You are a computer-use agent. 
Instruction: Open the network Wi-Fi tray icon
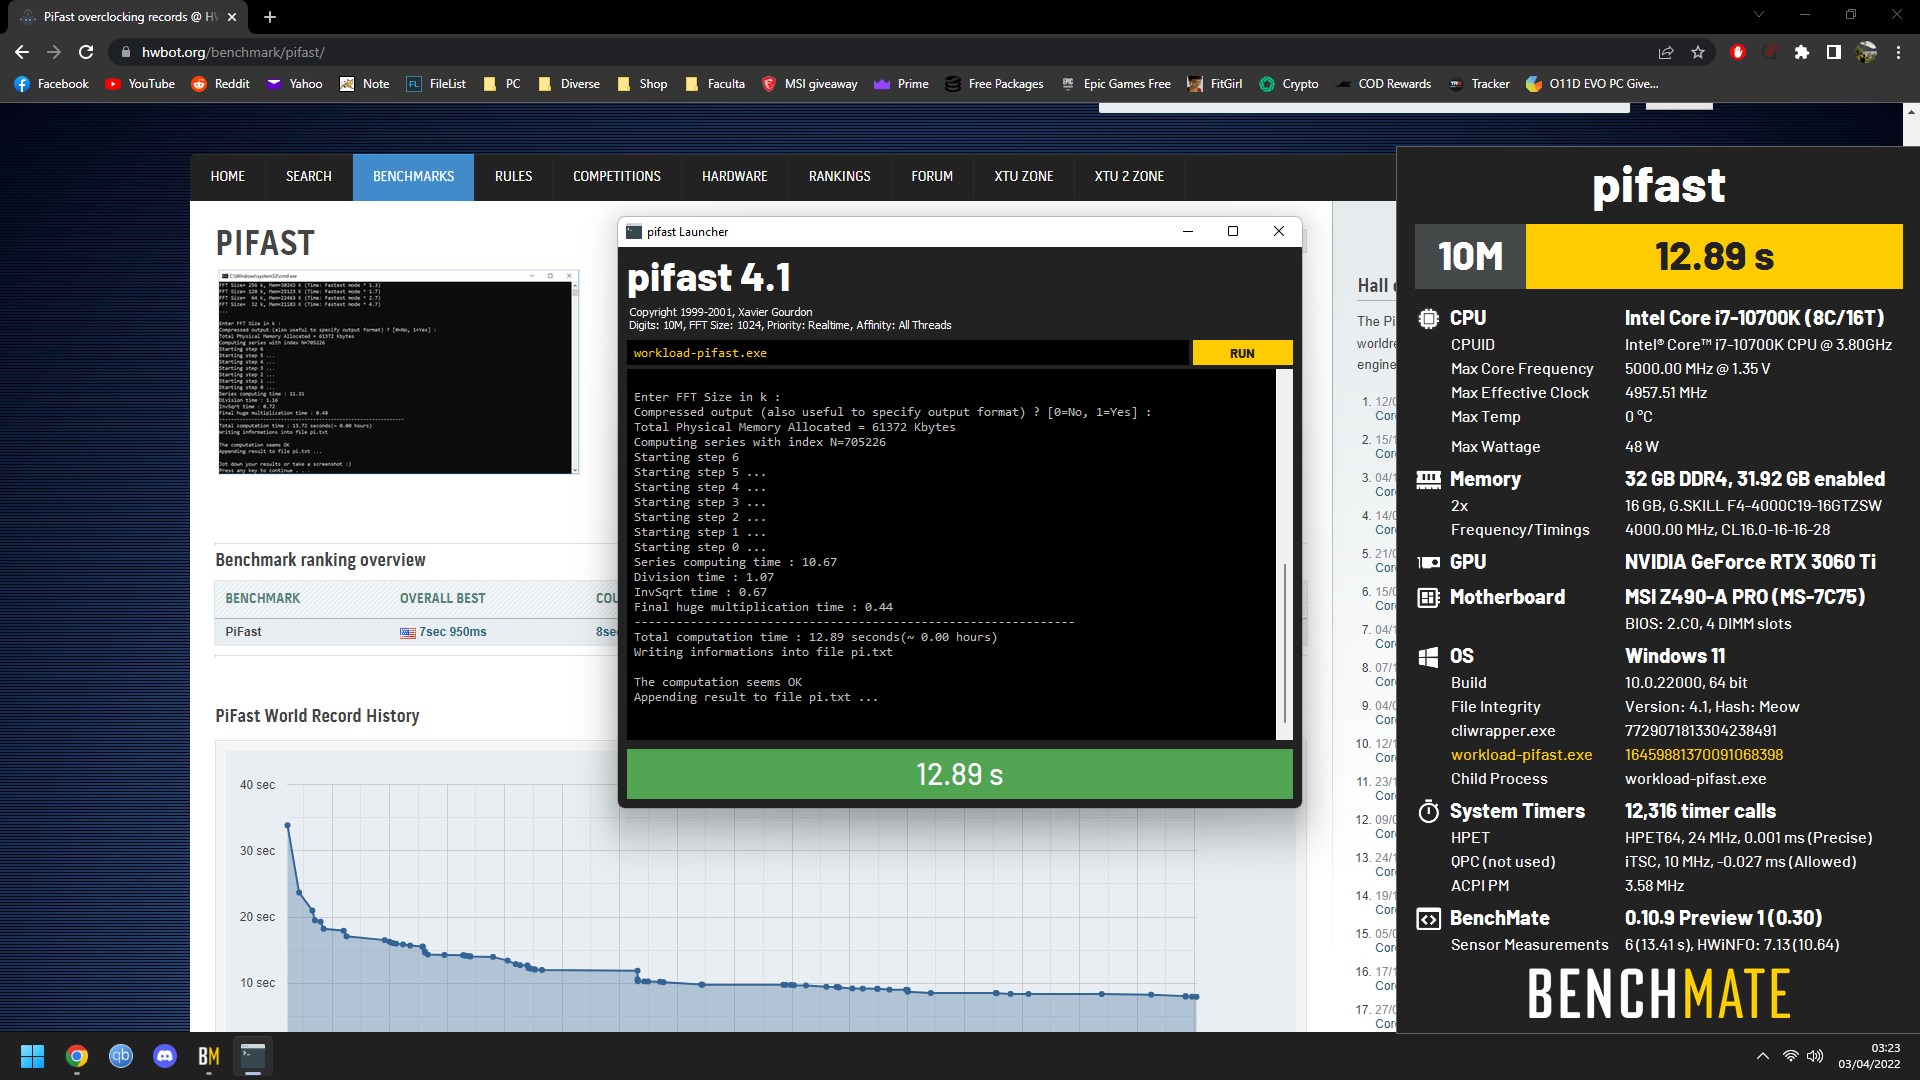click(1791, 1056)
